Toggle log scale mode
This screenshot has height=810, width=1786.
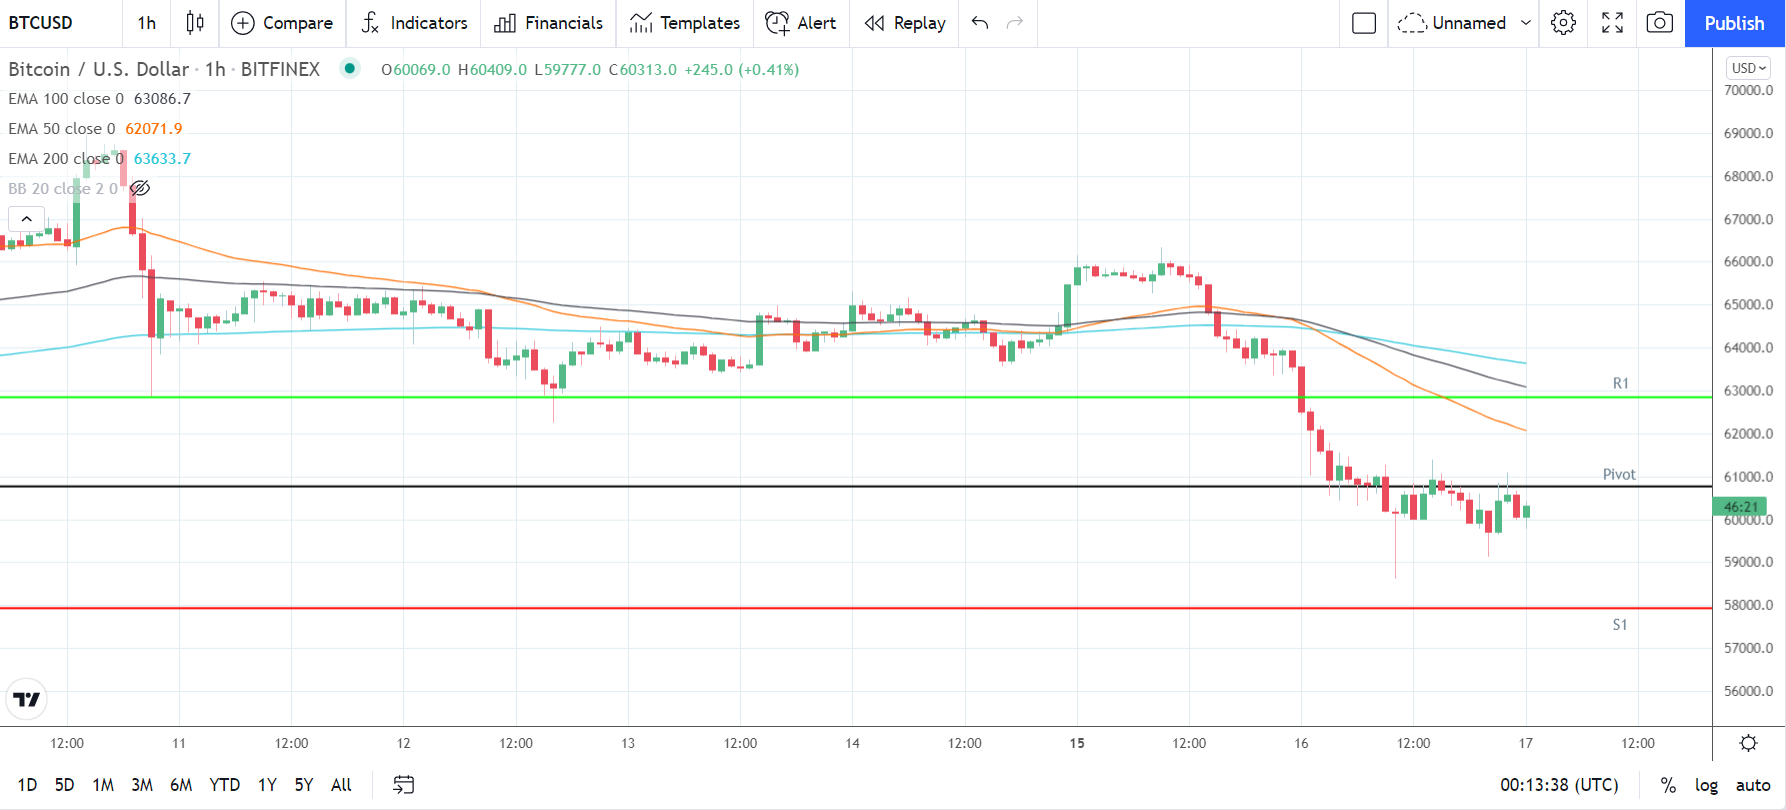click(x=1706, y=785)
